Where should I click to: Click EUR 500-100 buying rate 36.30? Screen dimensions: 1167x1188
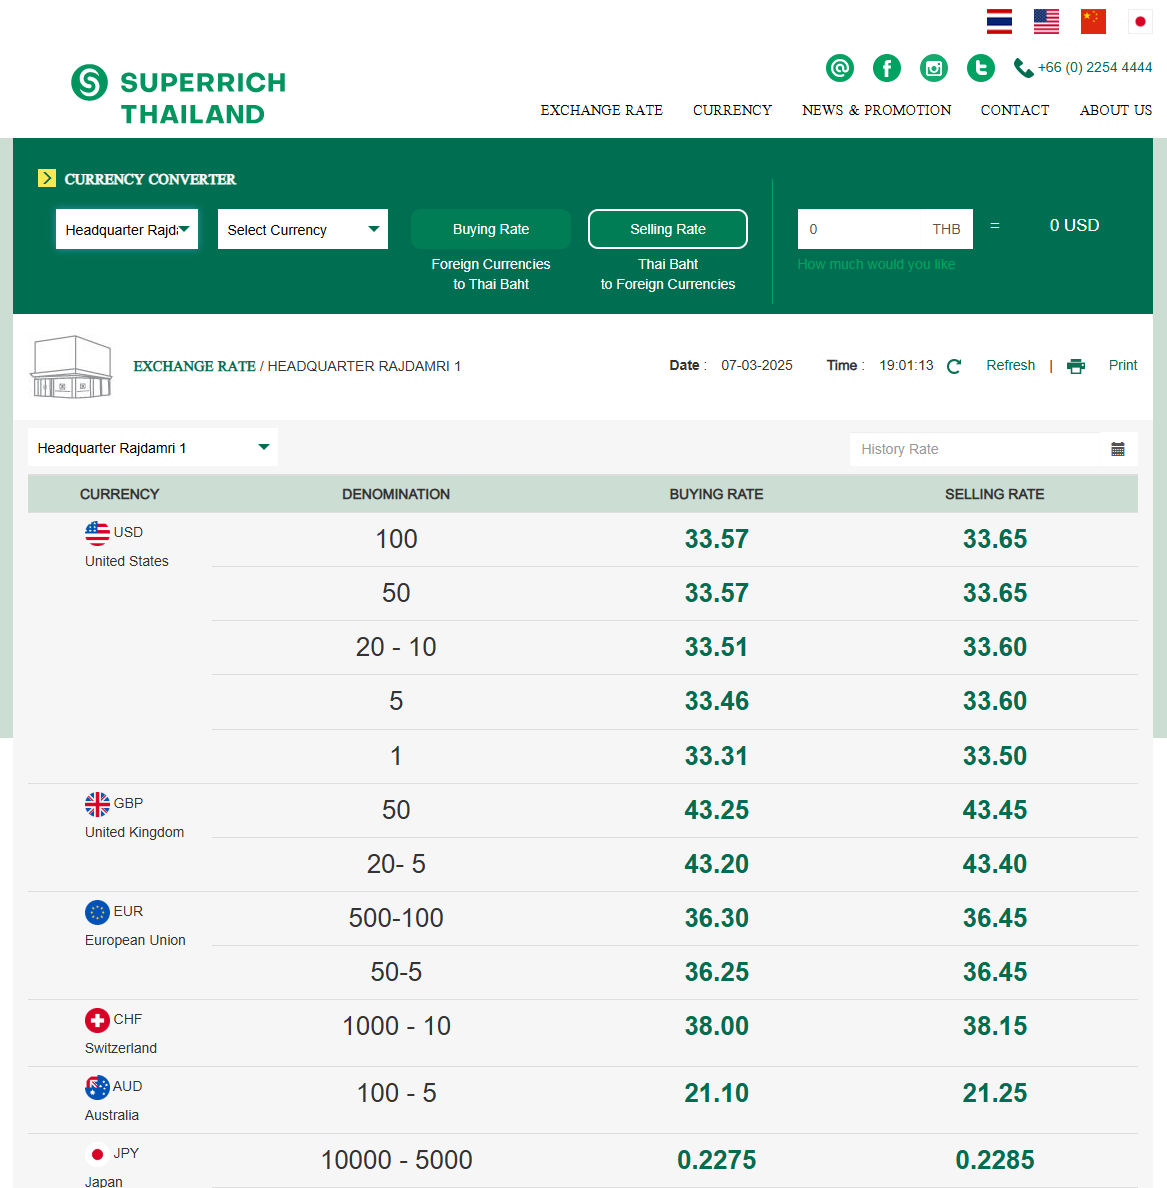click(x=716, y=918)
